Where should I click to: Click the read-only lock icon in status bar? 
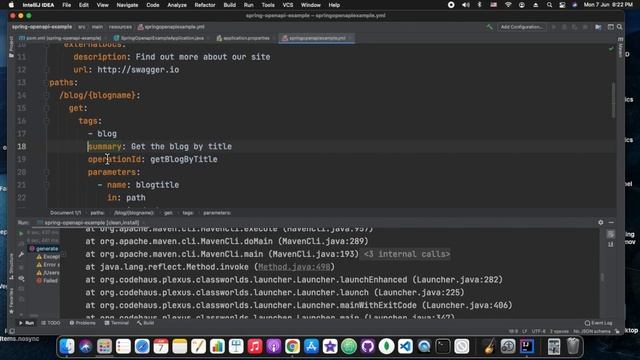617,331
